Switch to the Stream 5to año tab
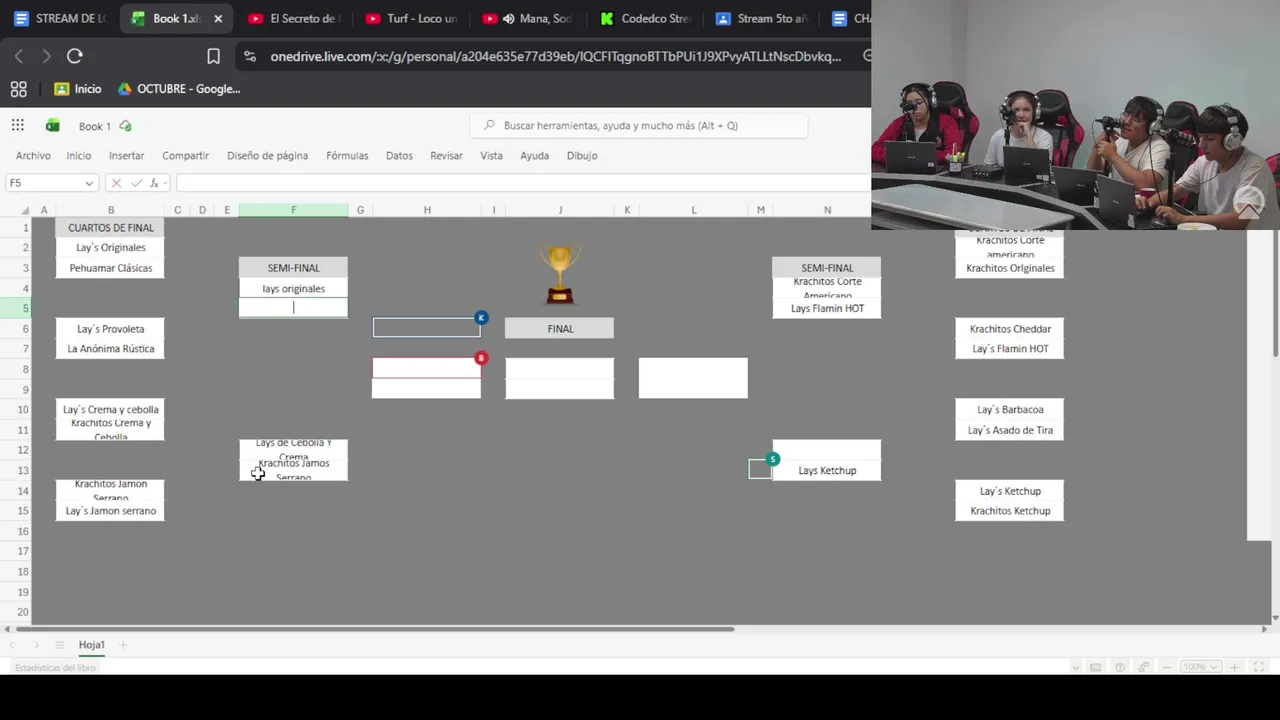 pos(762,18)
